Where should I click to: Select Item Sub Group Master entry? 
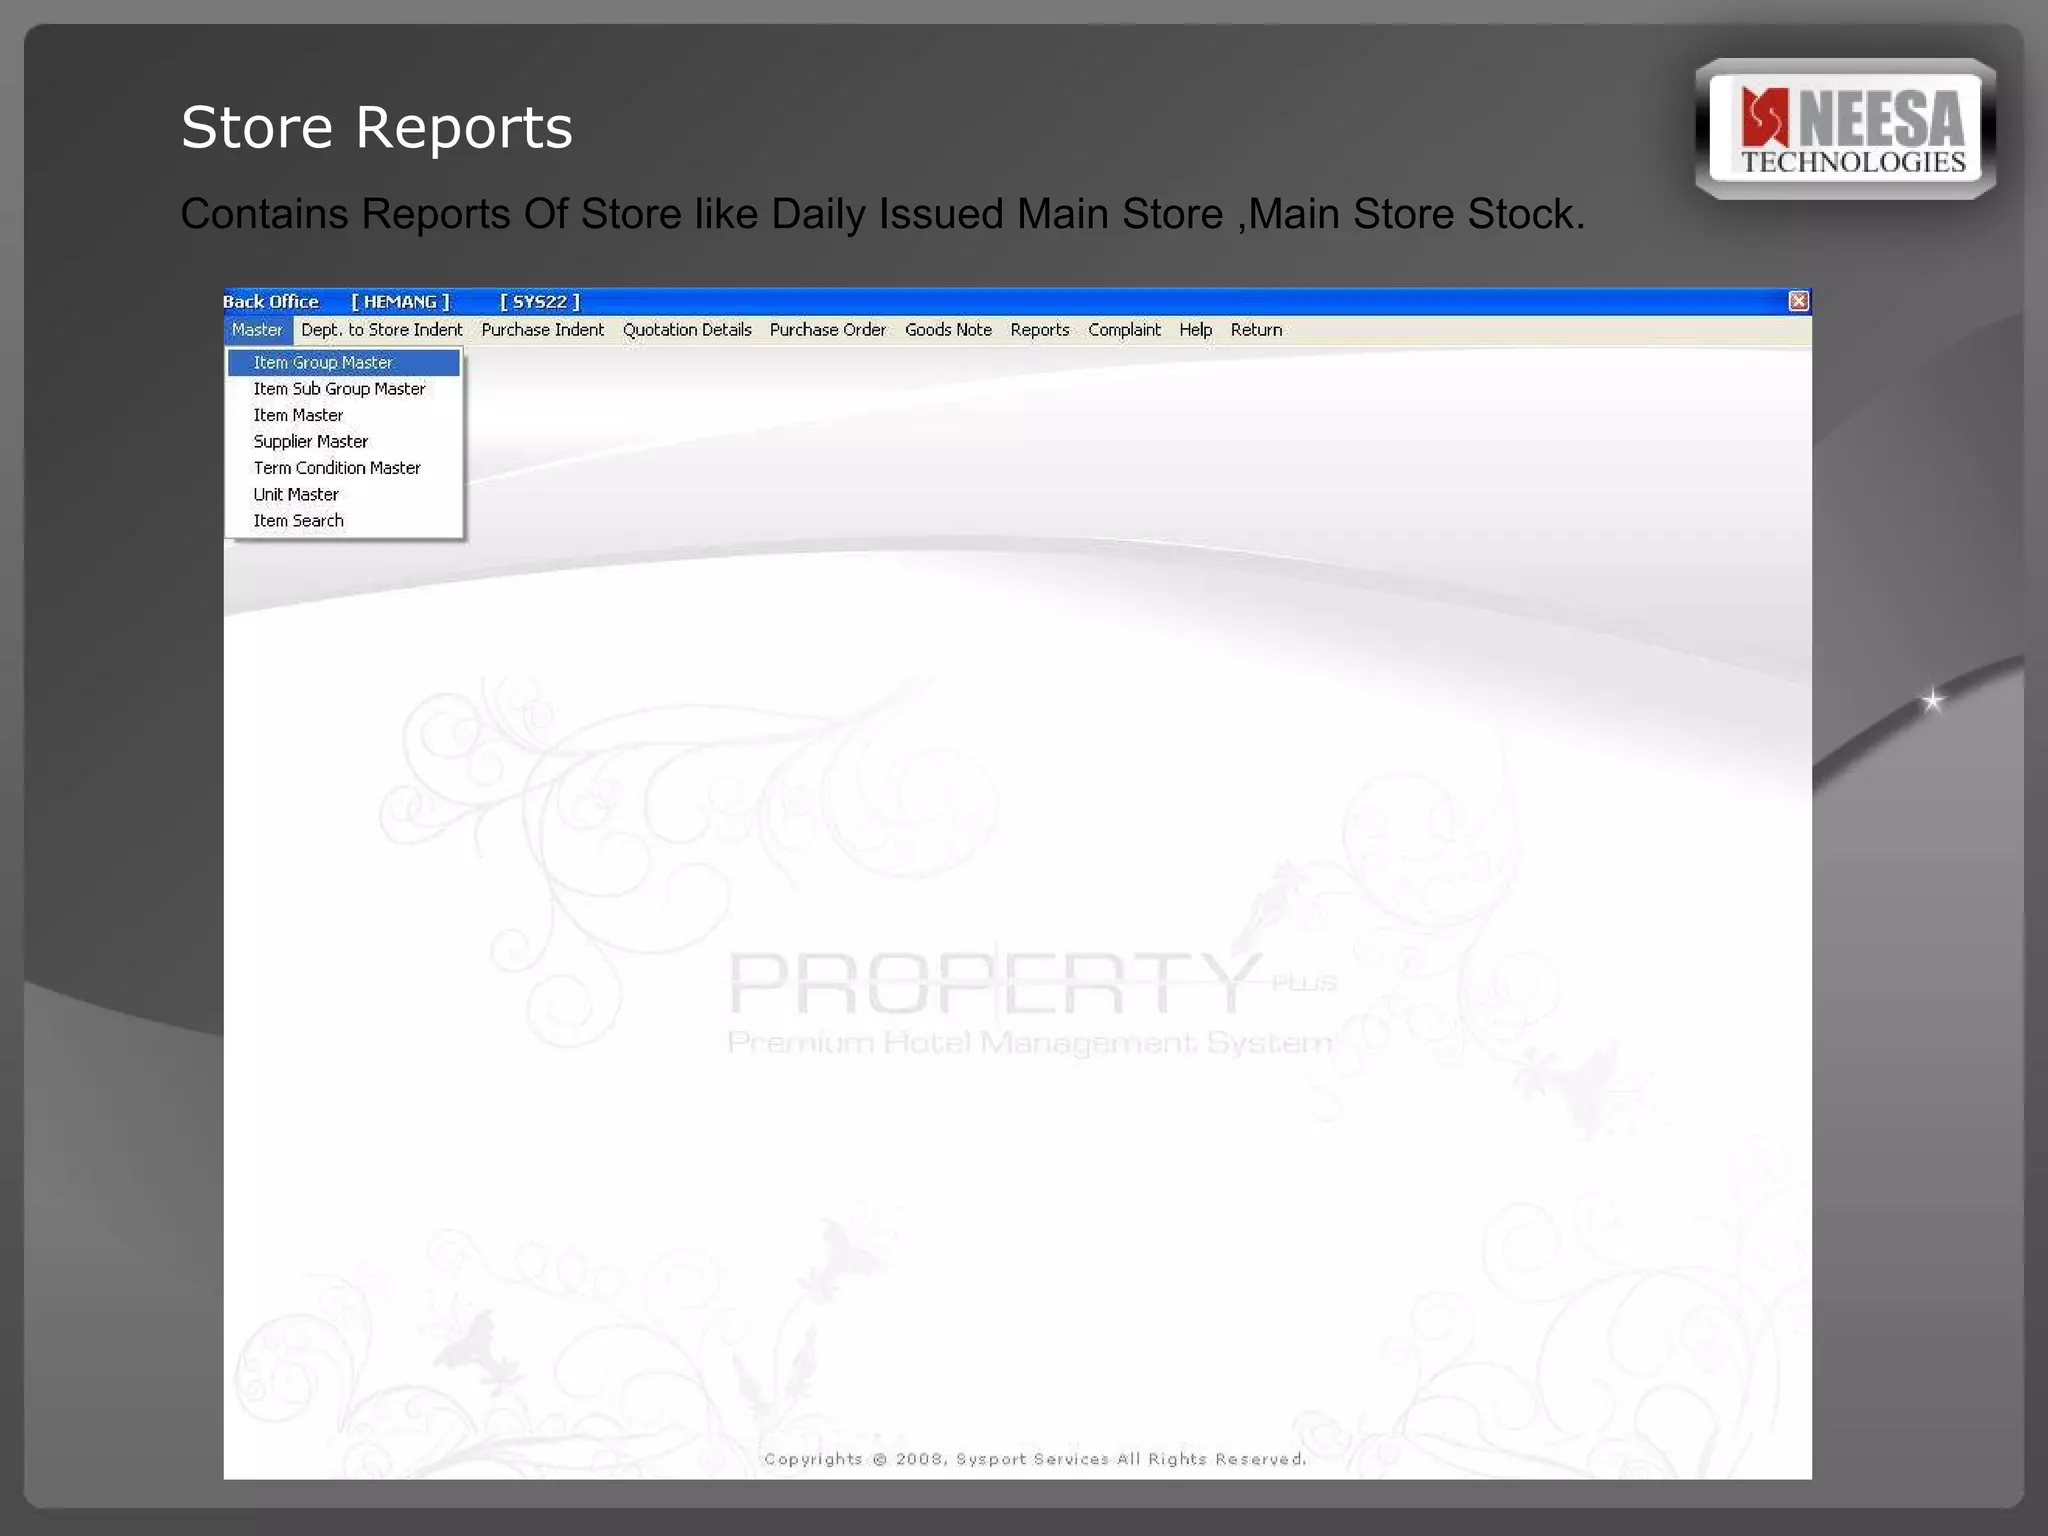[344, 389]
